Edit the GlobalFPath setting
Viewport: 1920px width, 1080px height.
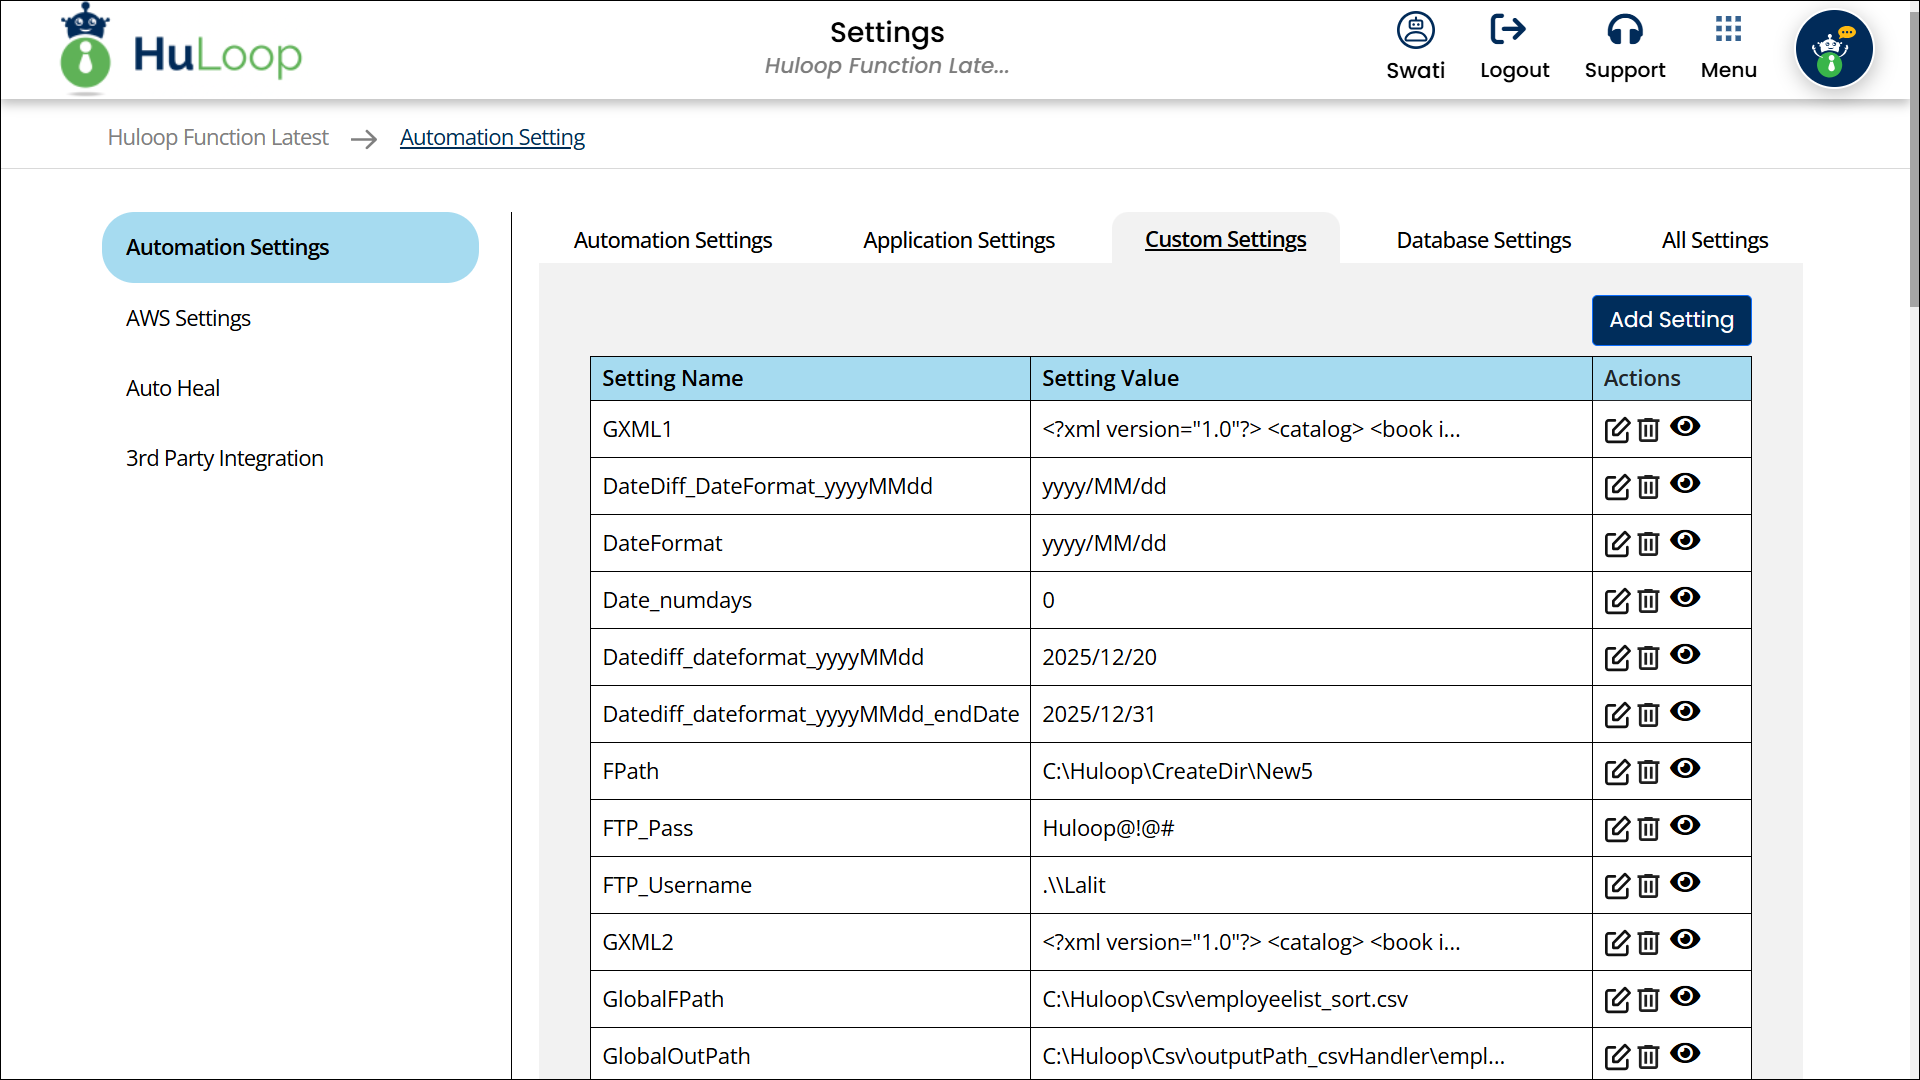coord(1616,1000)
